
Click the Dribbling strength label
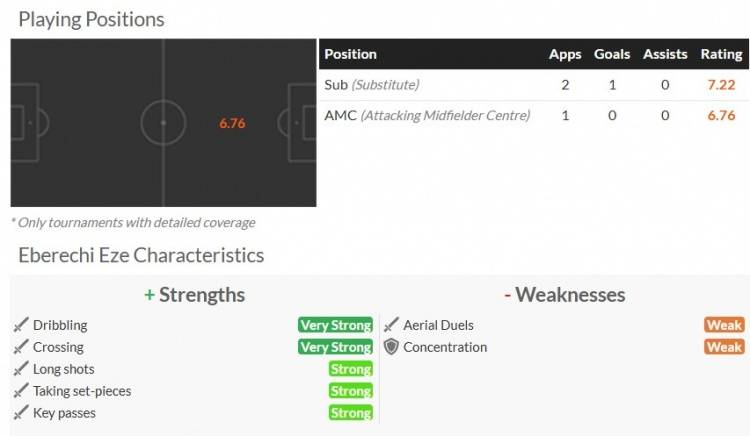point(60,325)
